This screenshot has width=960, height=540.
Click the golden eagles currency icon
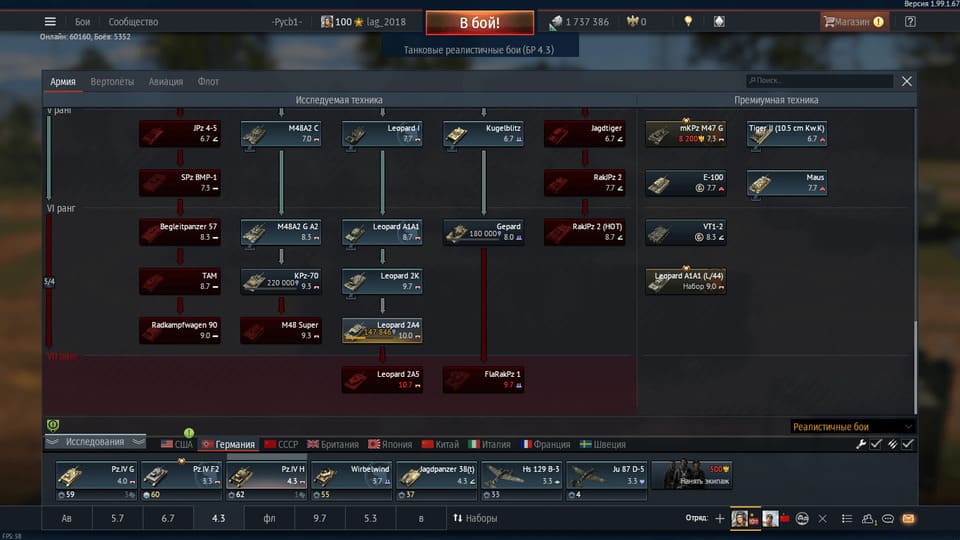(632, 21)
